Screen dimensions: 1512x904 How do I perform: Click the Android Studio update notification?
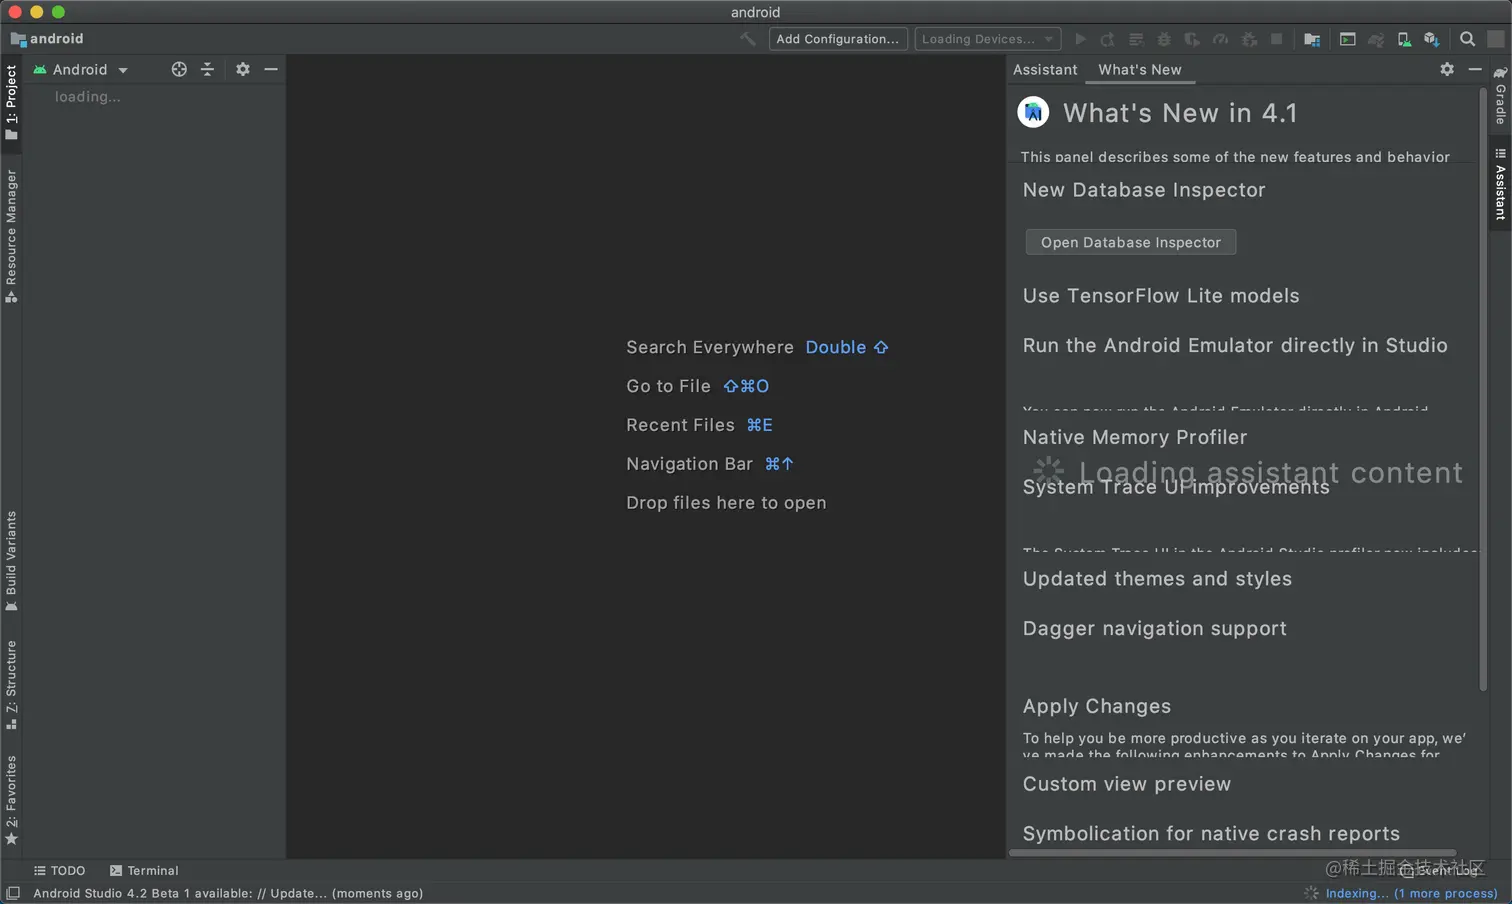[228, 893]
